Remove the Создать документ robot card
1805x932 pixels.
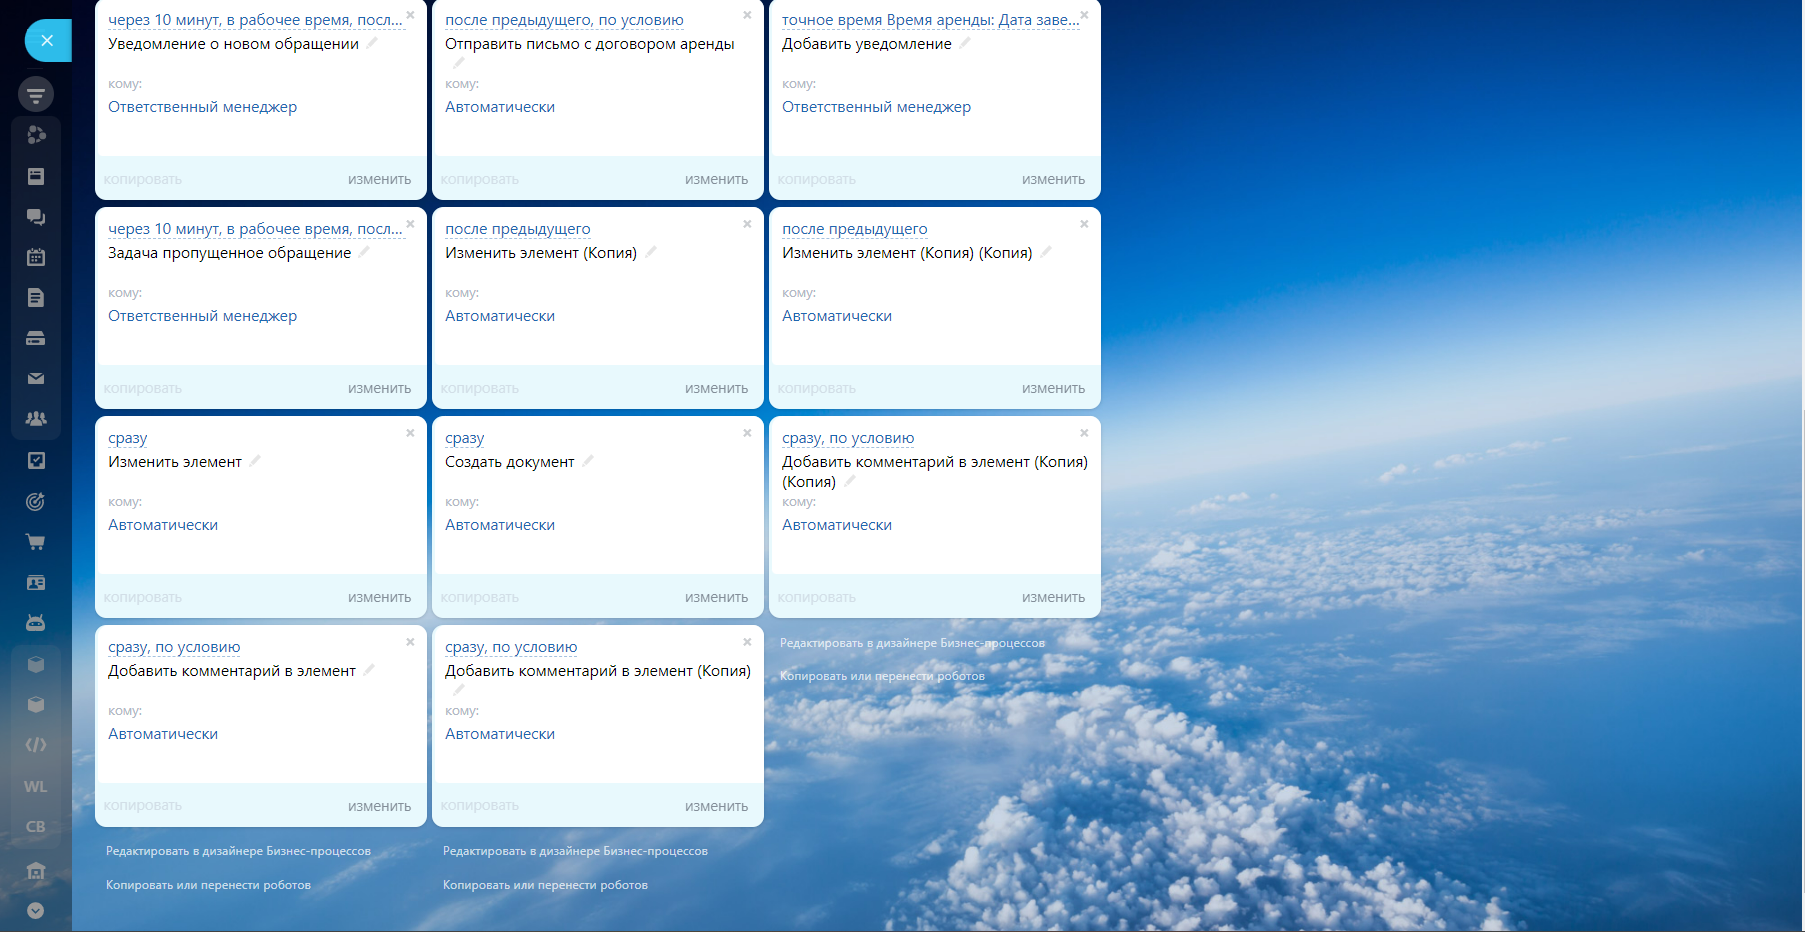pyautogui.click(x=747, y=433)
